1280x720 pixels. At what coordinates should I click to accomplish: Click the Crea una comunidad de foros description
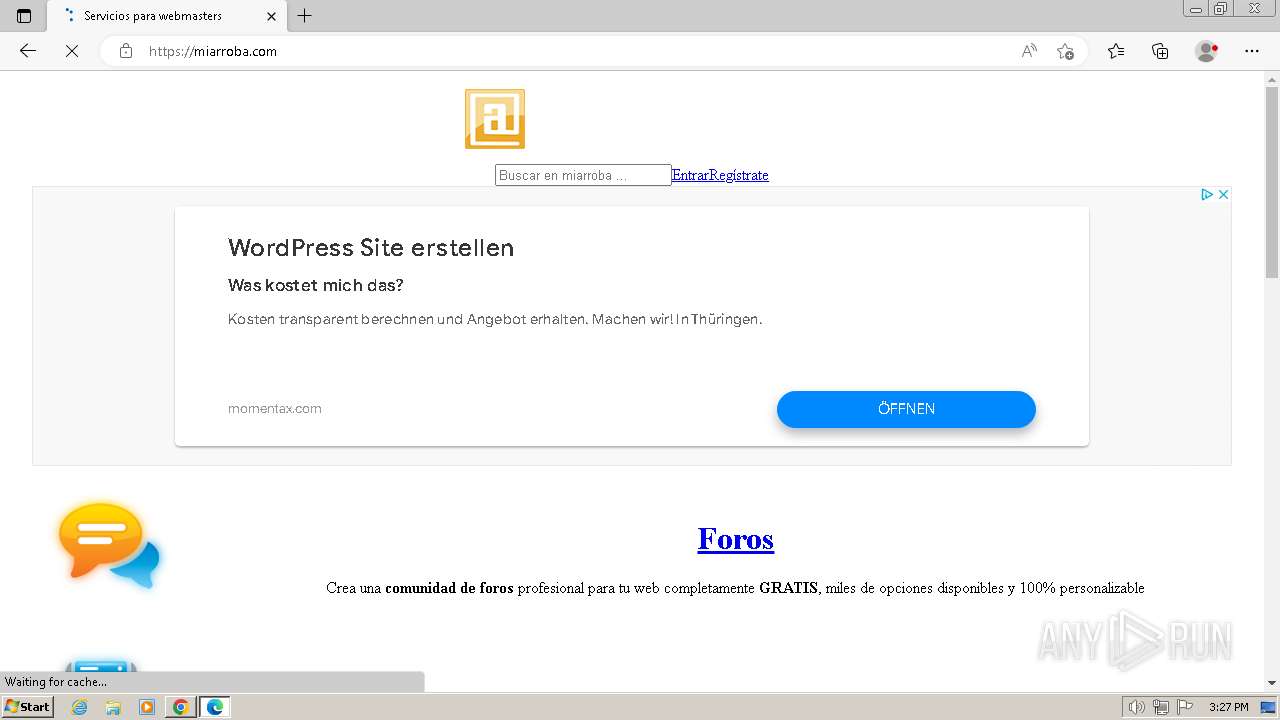click(735, 588)
